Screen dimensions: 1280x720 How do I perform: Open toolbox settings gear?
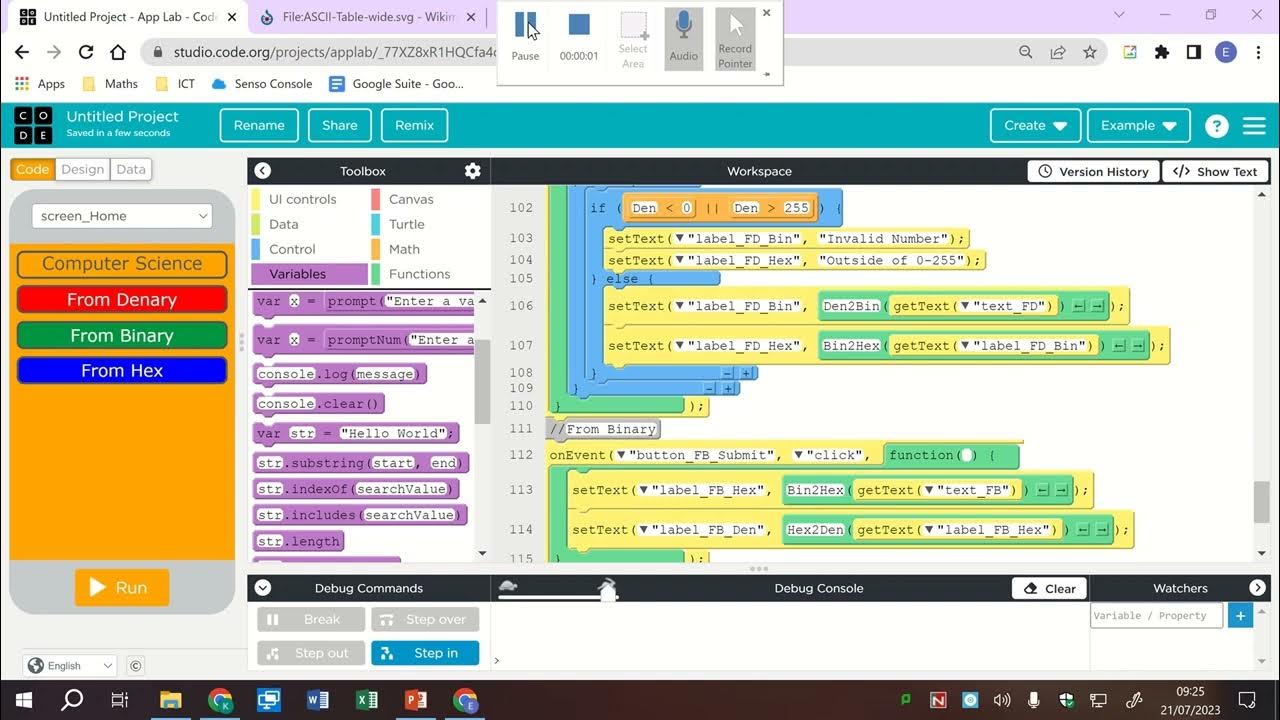[473, 171]
